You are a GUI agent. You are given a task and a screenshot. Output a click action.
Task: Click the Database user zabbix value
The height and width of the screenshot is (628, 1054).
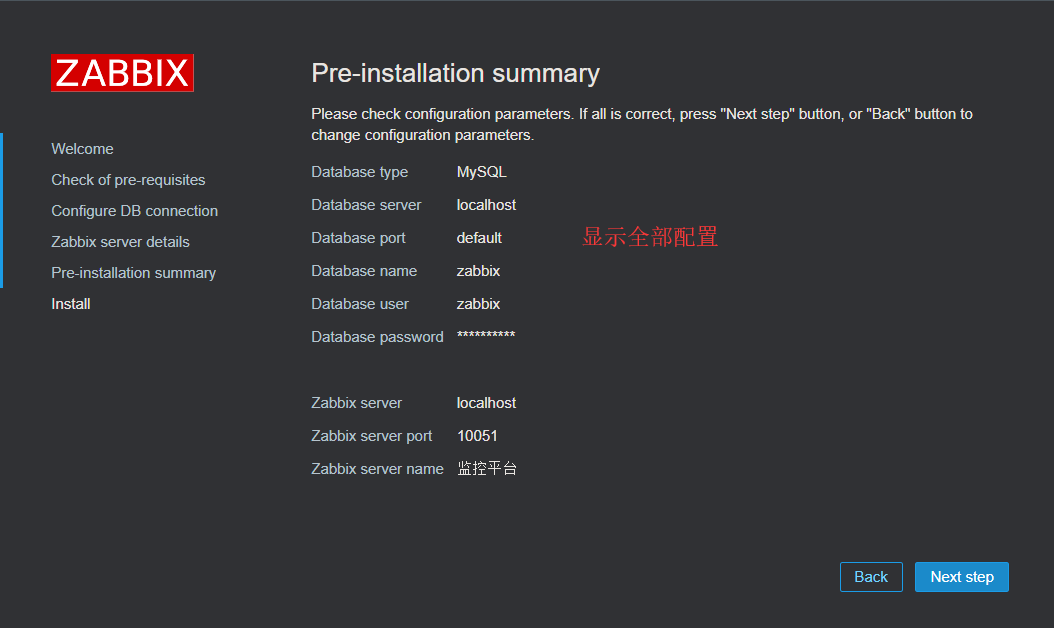point(478,304)
